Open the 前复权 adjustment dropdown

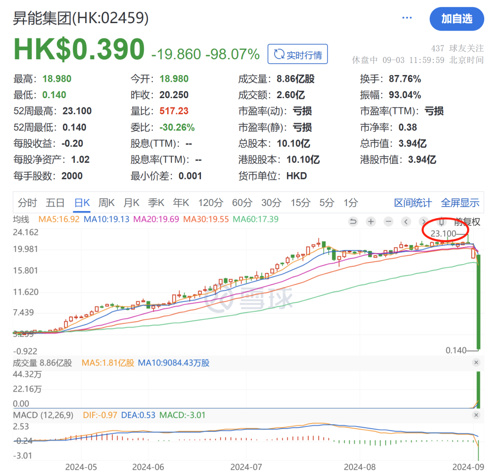coord(467,222)
